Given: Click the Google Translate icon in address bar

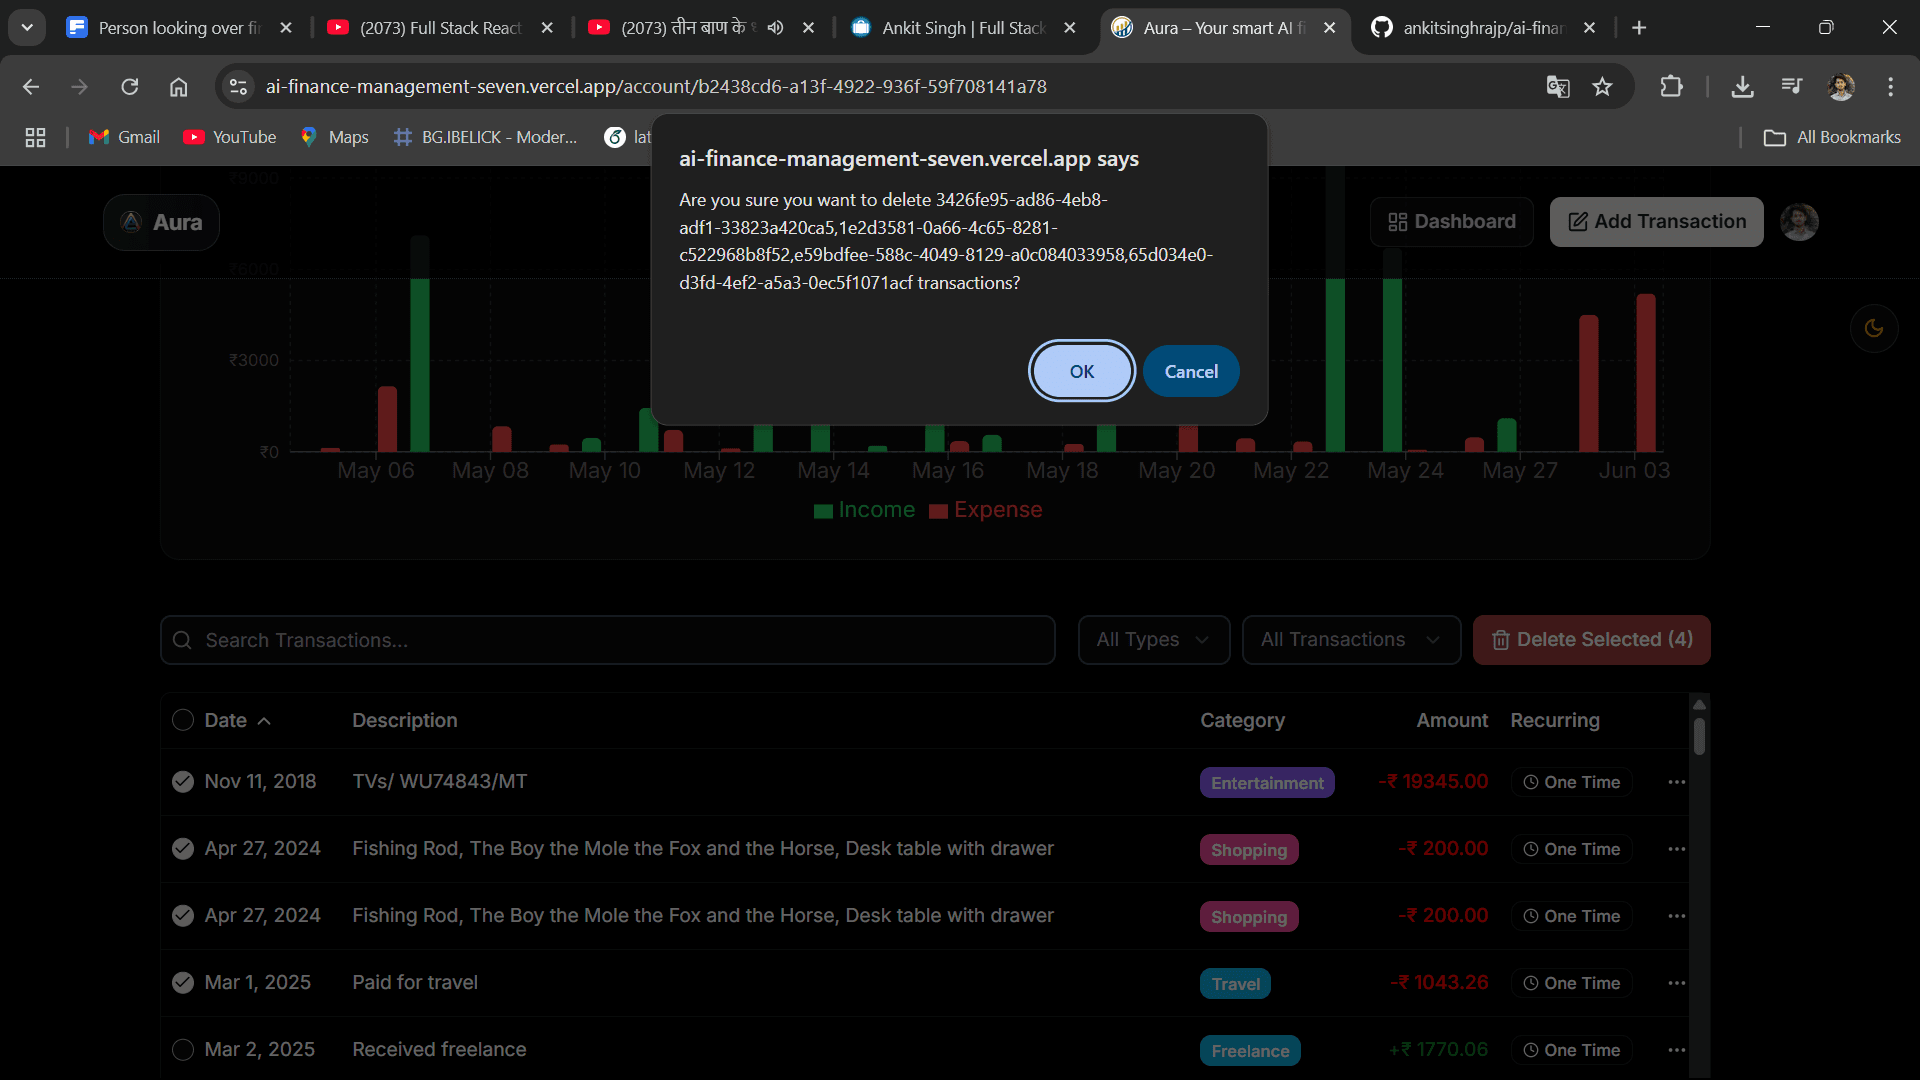Looking at the screenshot, I should click(x=1558, y=87).
